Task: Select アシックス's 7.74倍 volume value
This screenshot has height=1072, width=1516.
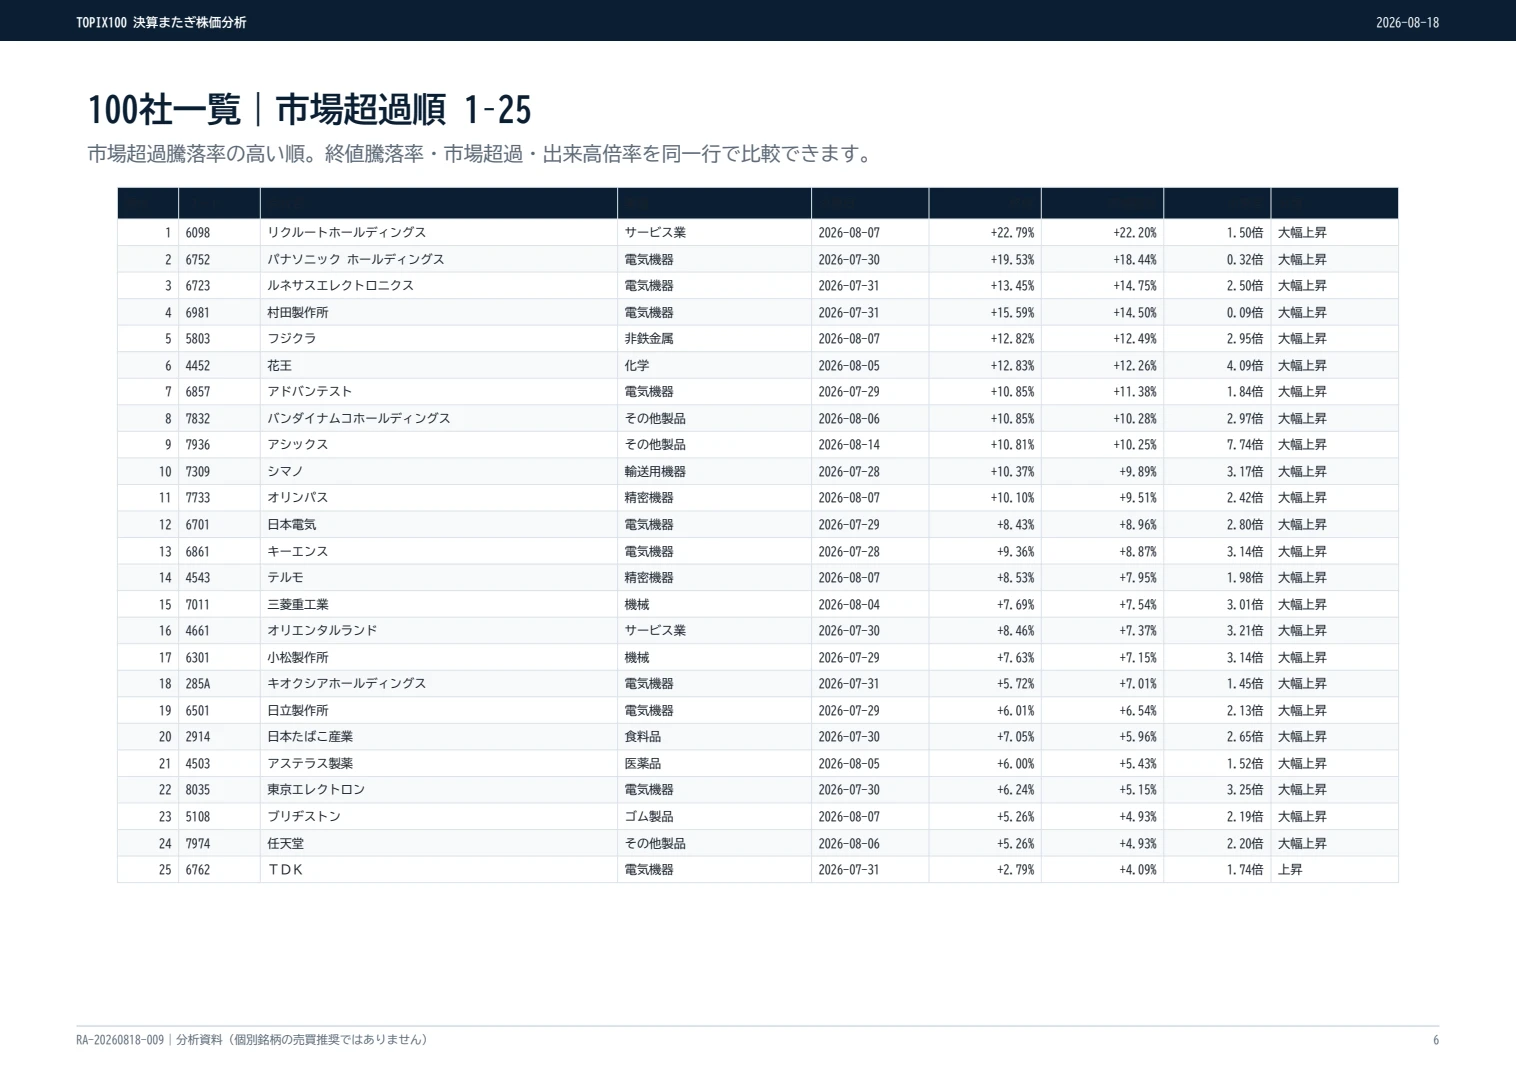Action: (1245, 445)
